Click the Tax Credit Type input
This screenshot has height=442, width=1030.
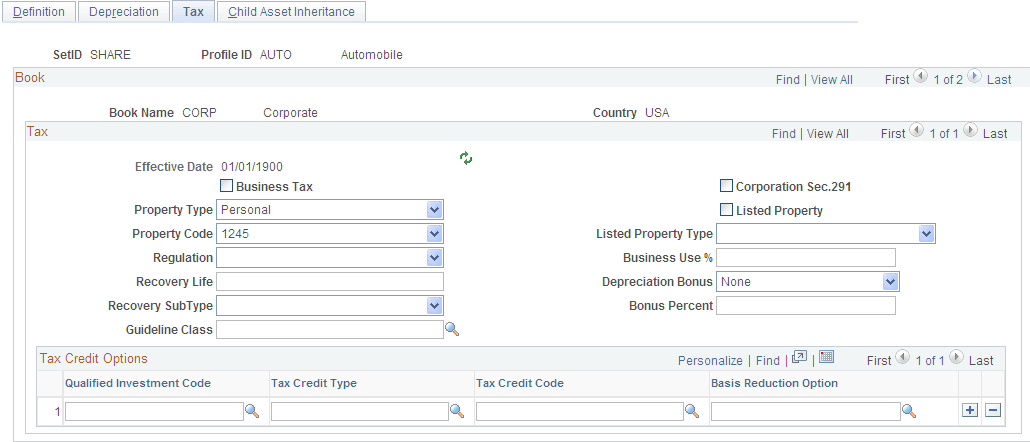[x=360, y=411]
